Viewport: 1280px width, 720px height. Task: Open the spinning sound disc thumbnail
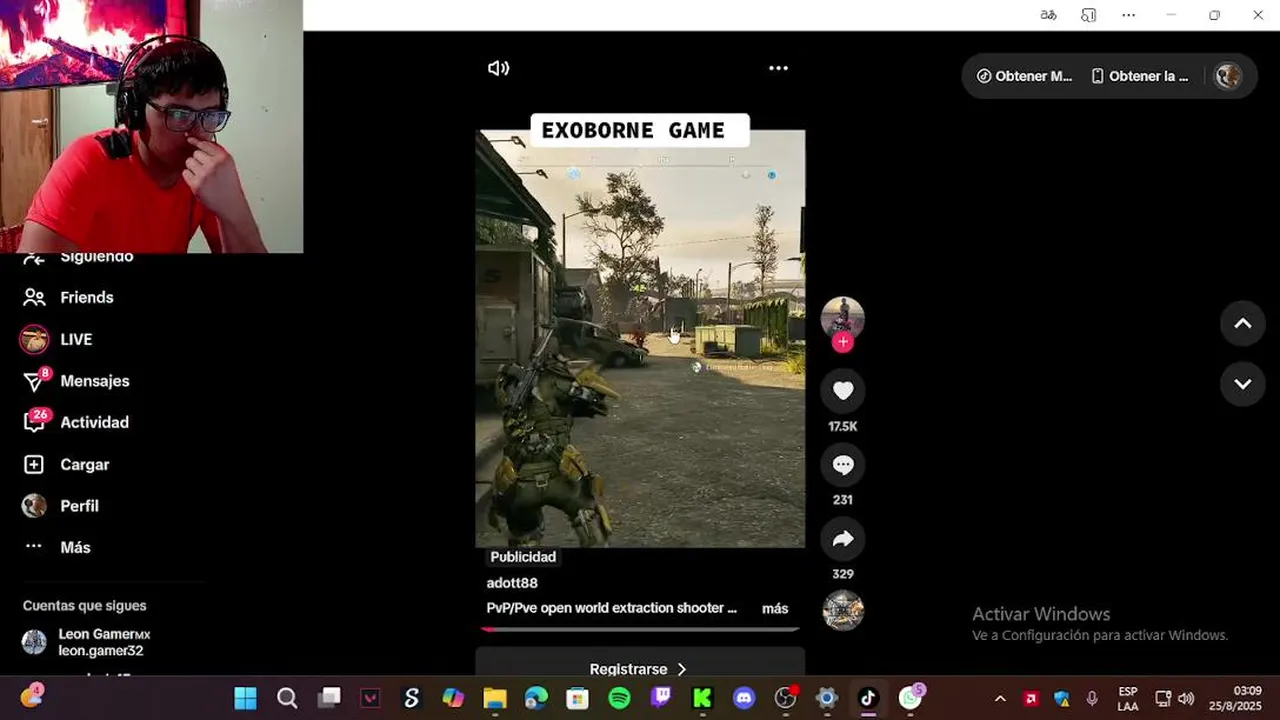pos(843,610)
